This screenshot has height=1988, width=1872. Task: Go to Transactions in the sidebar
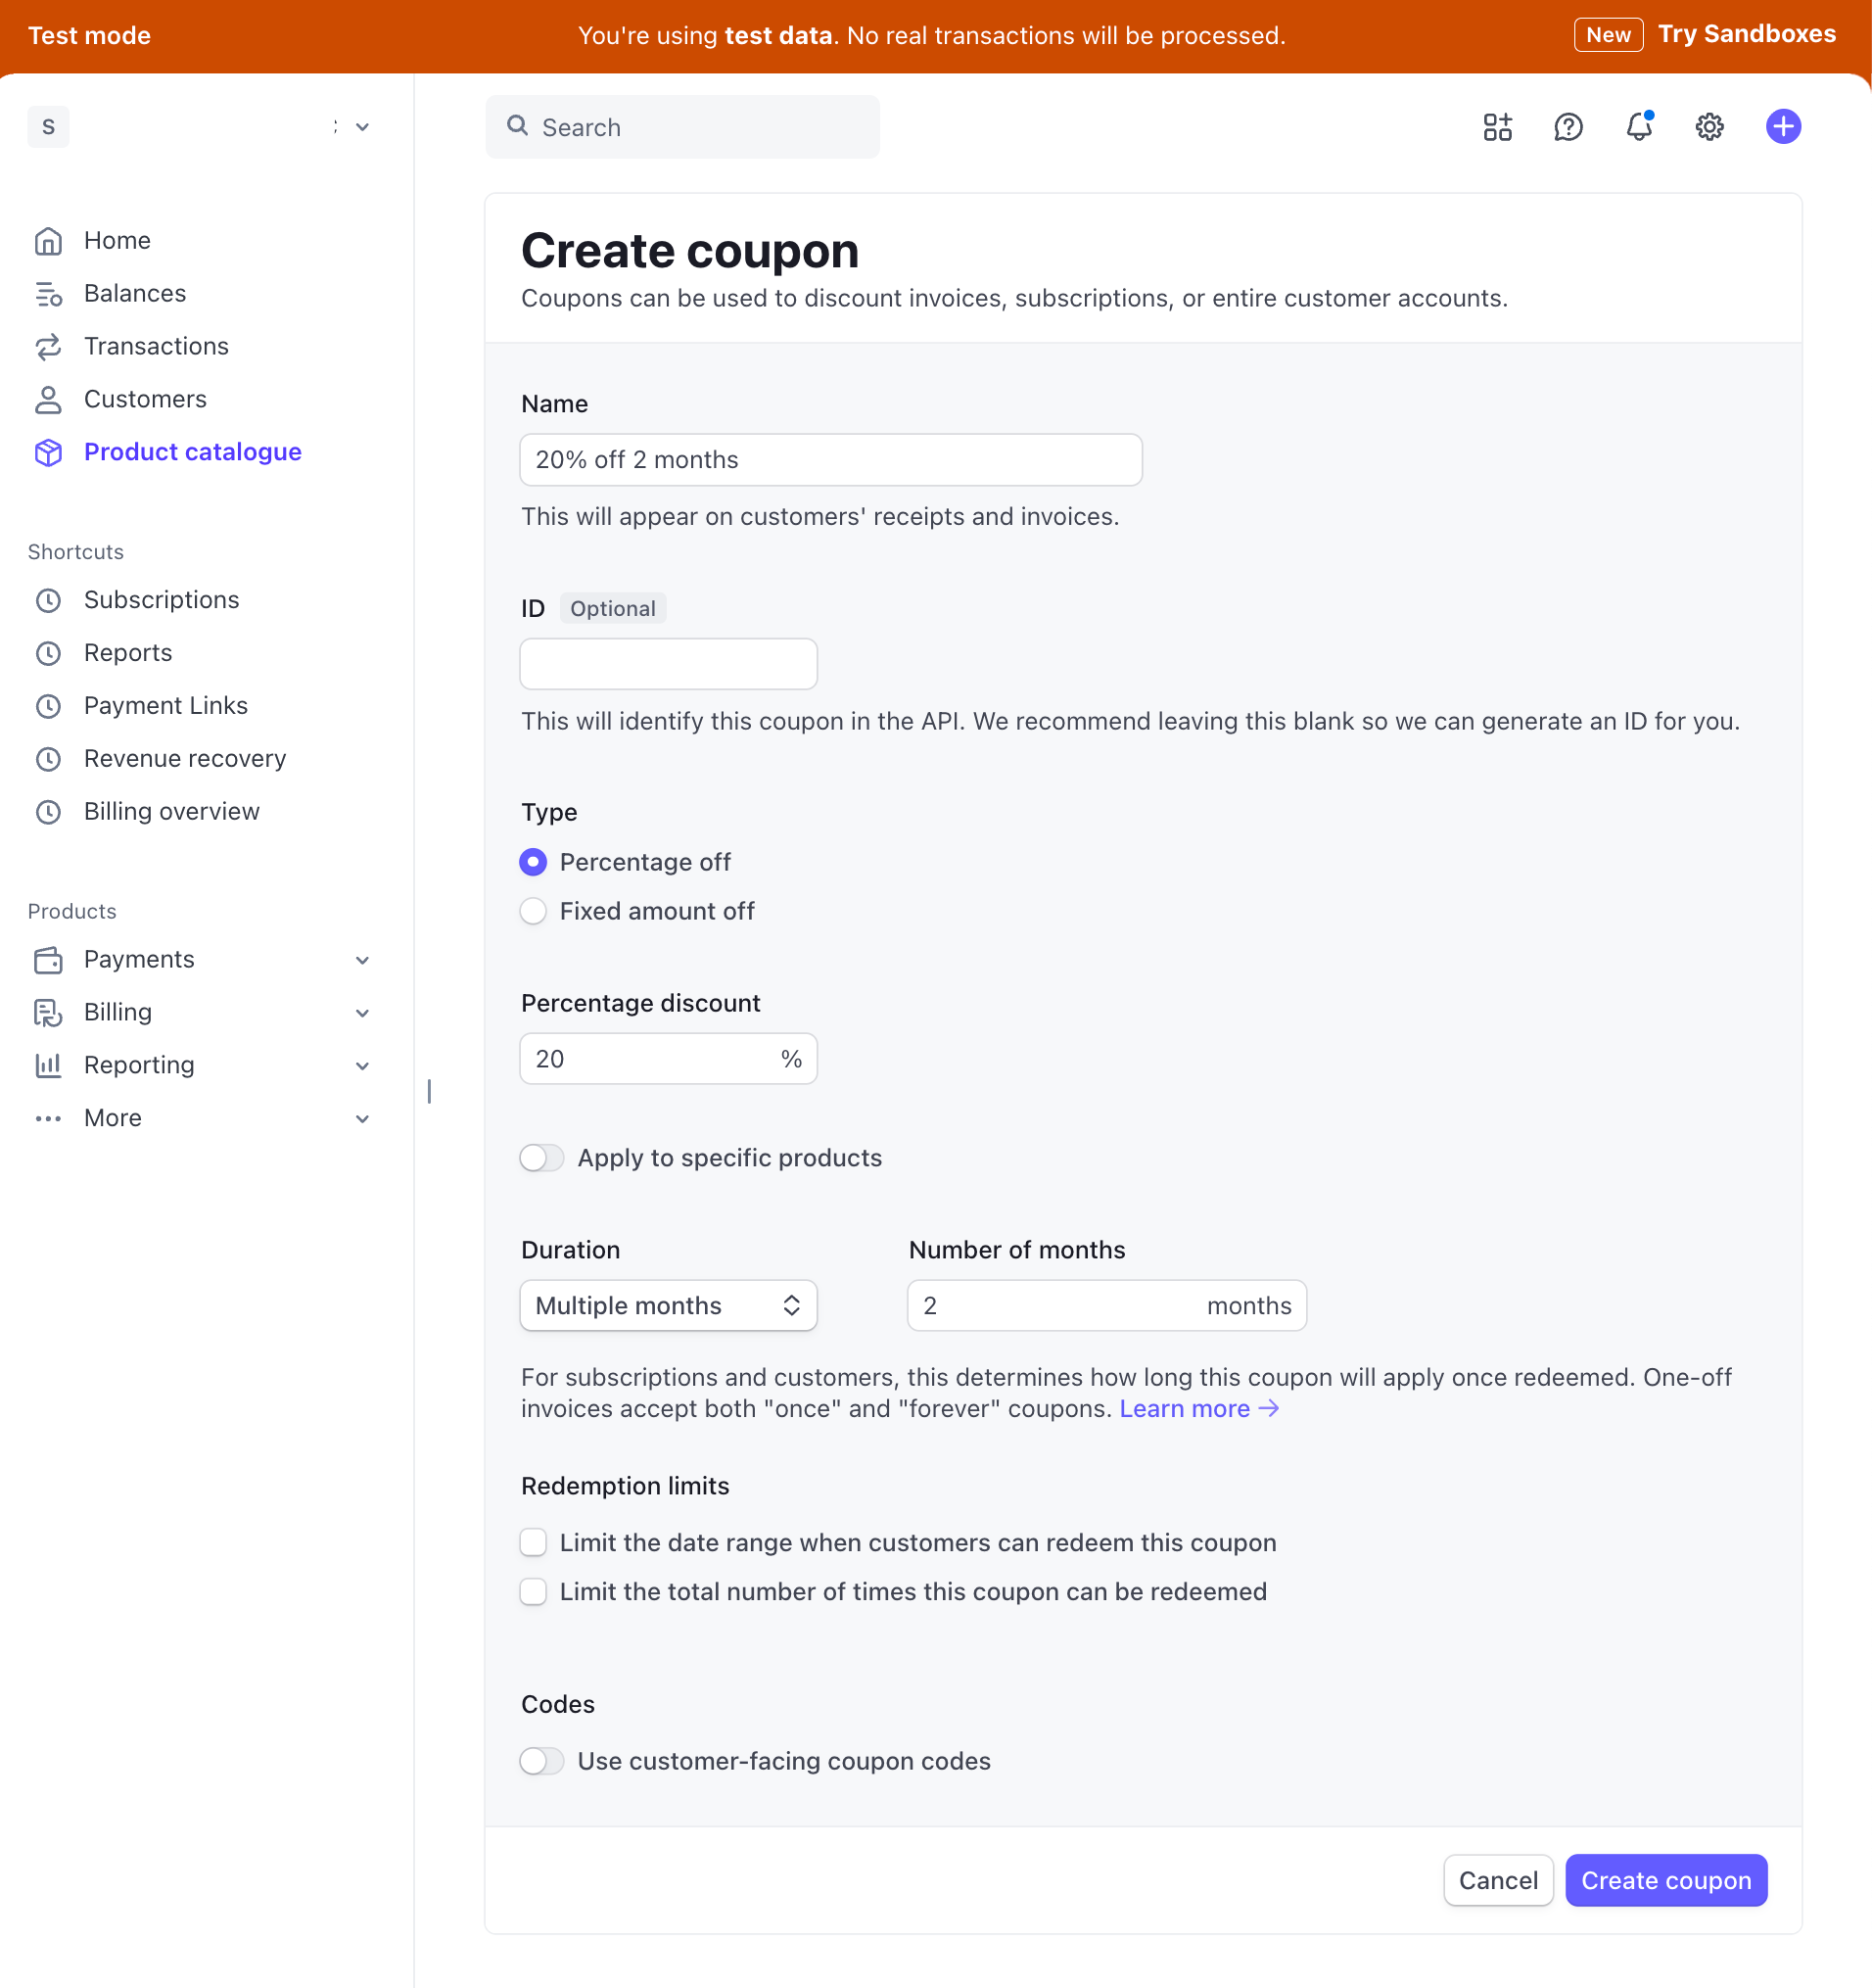156,346
